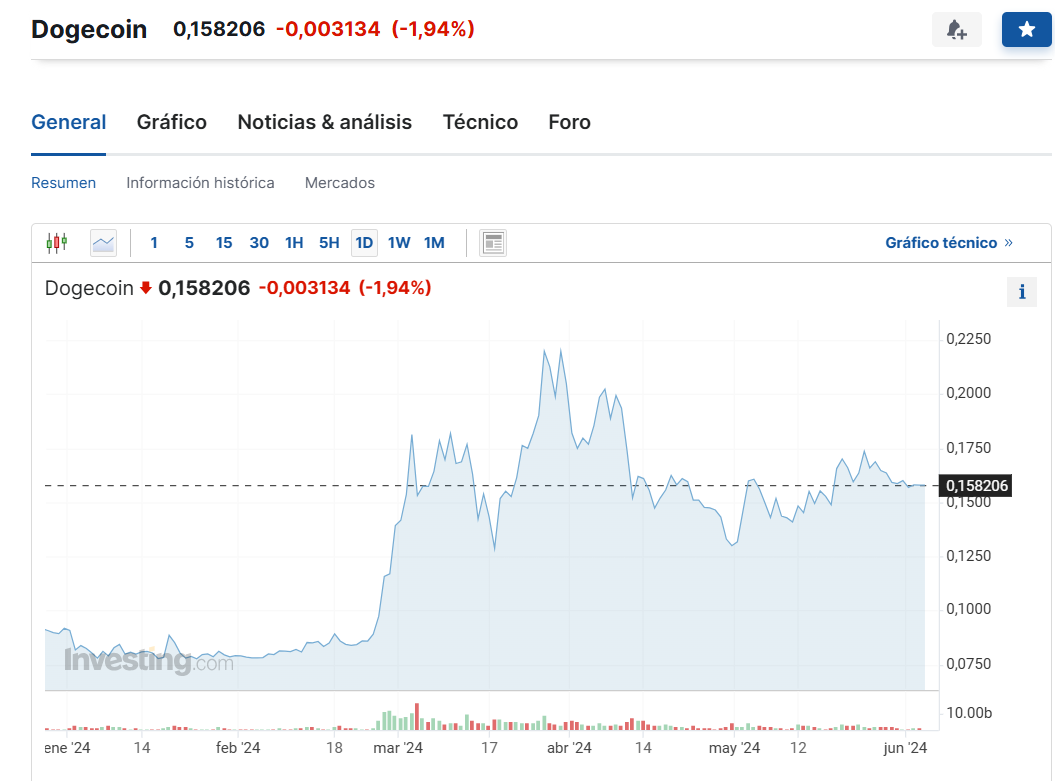Open the Técnico tab

point(480,122)
